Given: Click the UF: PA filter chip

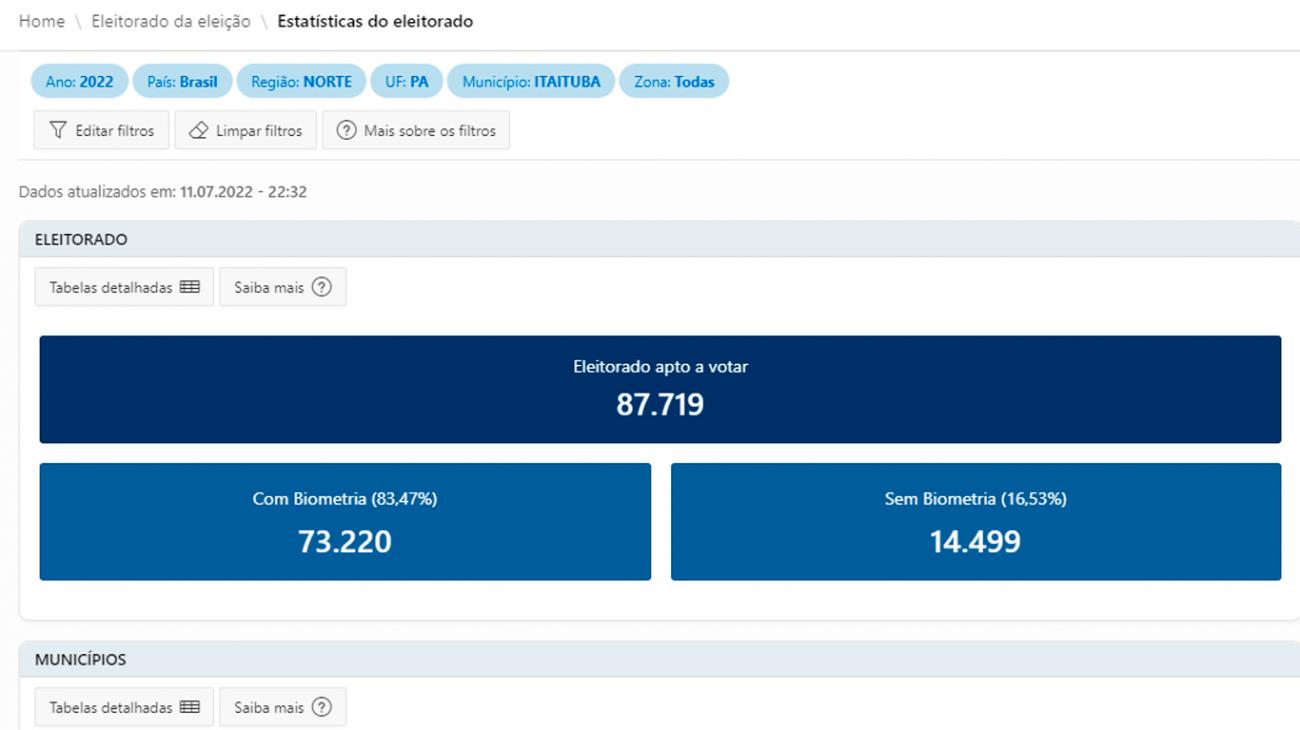Looking at the screenshot, I should (406, 82).
